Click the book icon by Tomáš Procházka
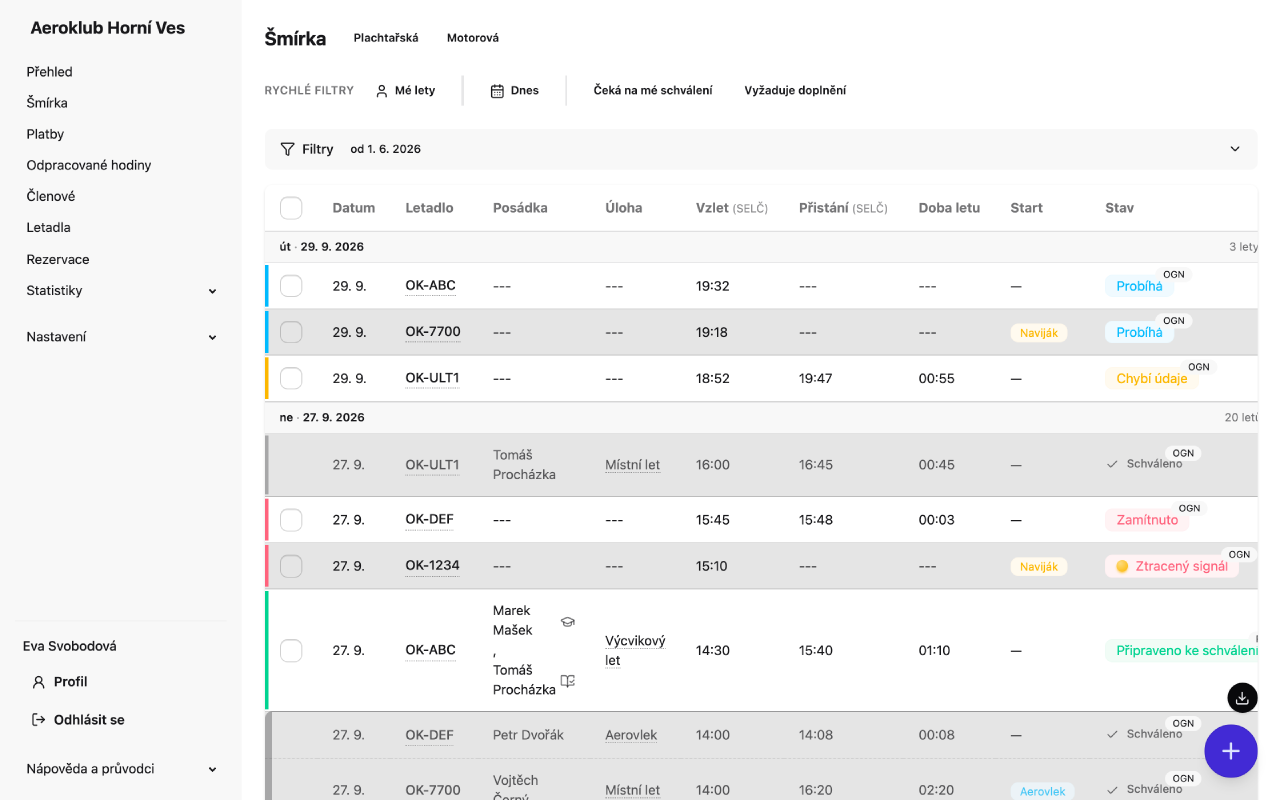1280x800 pixels. (x=568, y=681)
